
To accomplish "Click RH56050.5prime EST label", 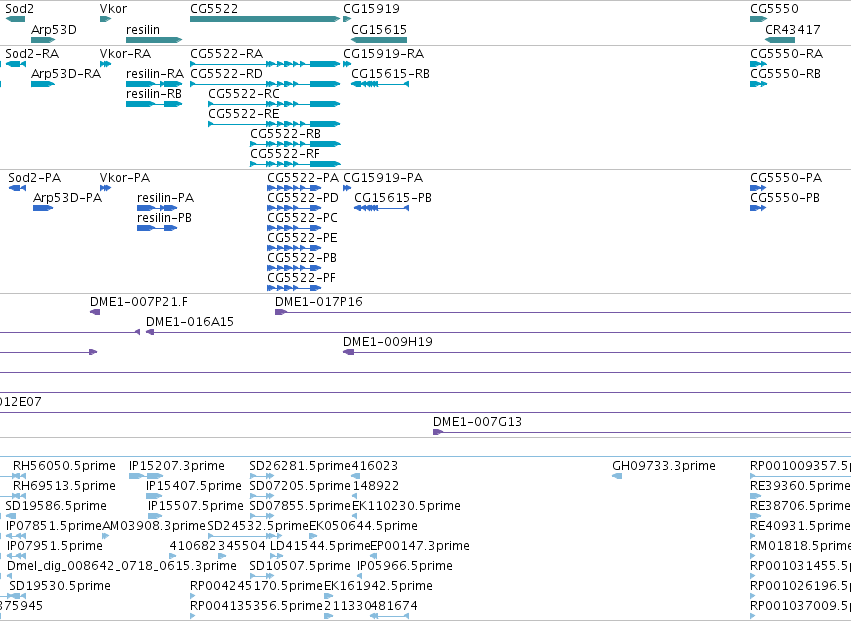I will pos(64,466).
